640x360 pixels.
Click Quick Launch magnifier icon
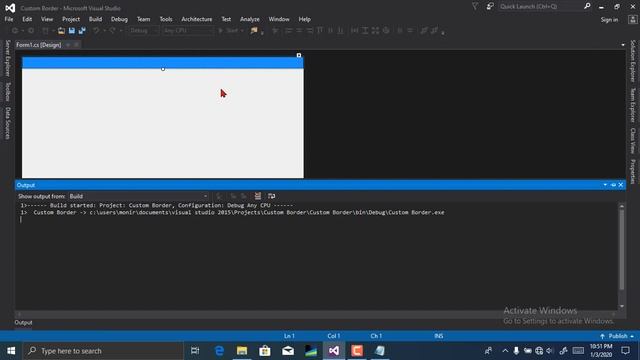[x=587, y=7]
